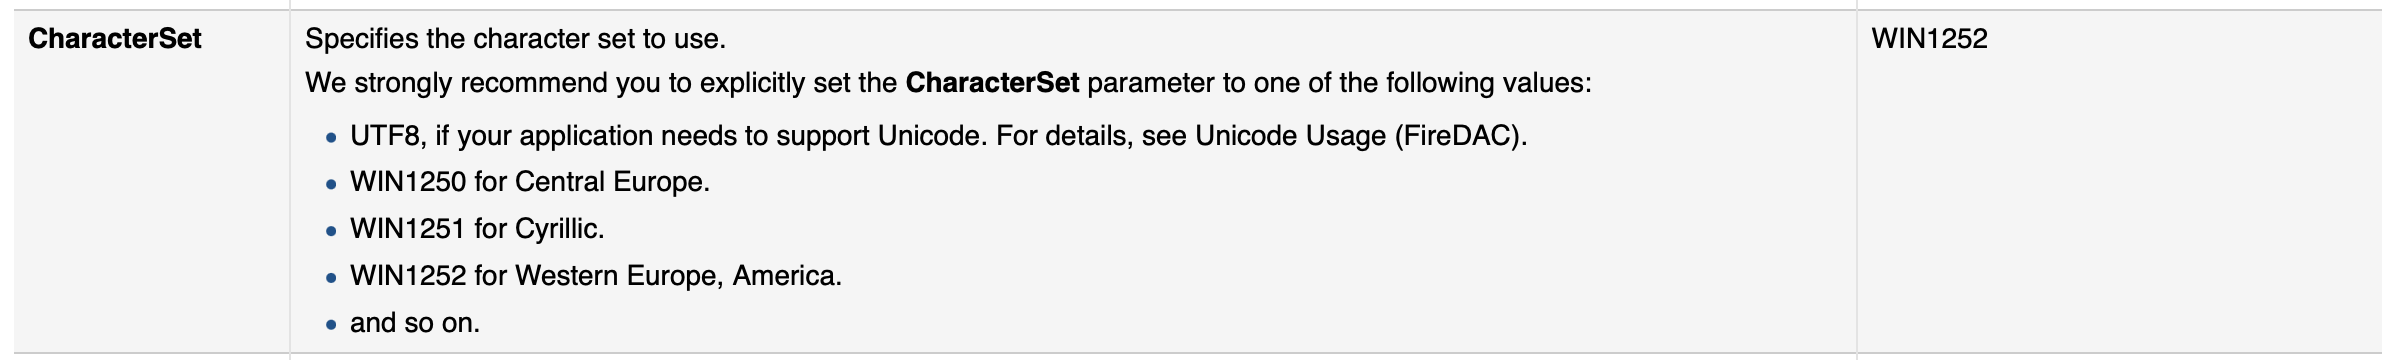Viewport: 2398px width, 360px height.
Task: Select the bold CharacterSet word in recommendation sentence
Action: (992, 82)
